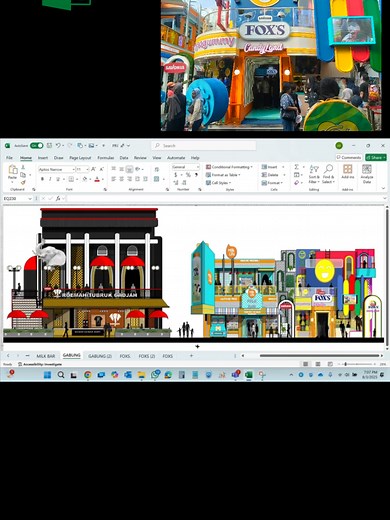
Task: Increase font size with the larger A
Action: click(94, 170)
